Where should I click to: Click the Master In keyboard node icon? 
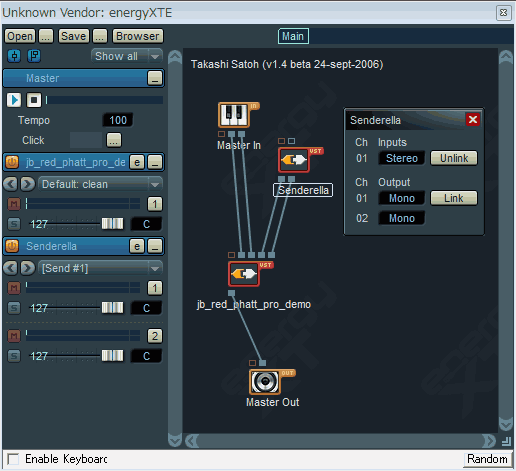pyautogui.click(x=234, y=115)
